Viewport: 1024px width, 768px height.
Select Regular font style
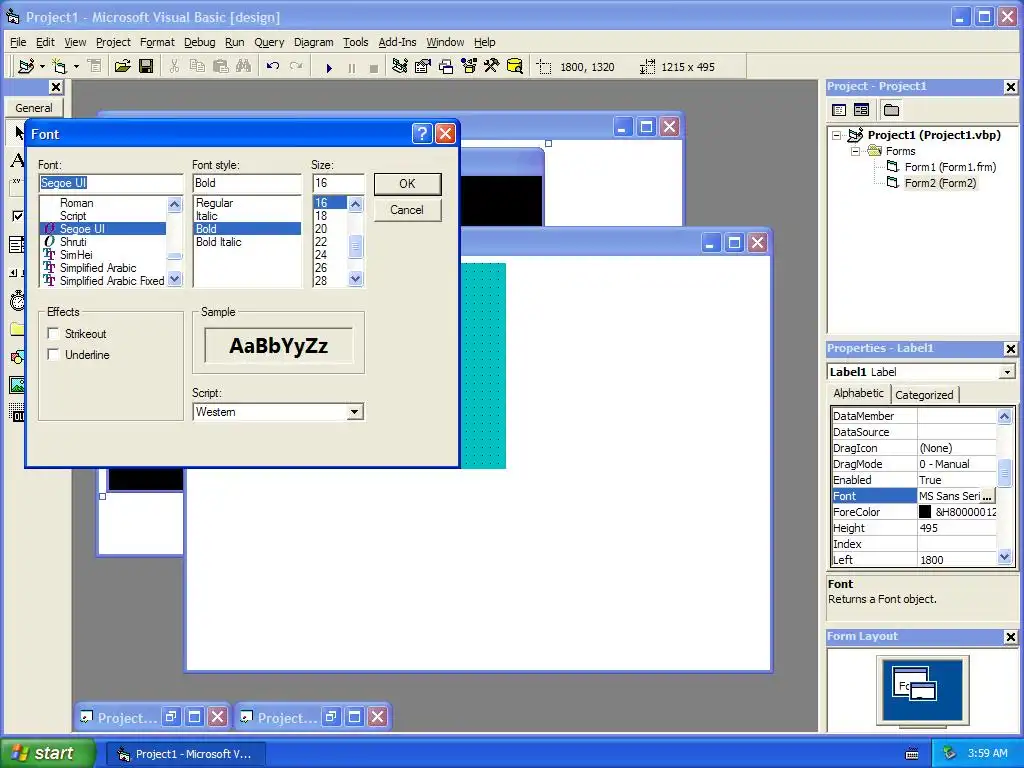coord(214,203)
